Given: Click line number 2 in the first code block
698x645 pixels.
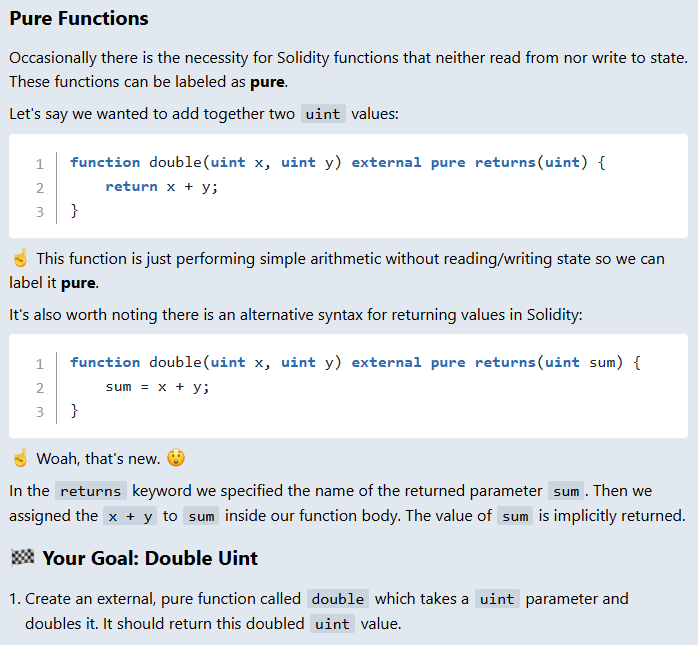Looking at the screenshot, I should click(39, 187).
